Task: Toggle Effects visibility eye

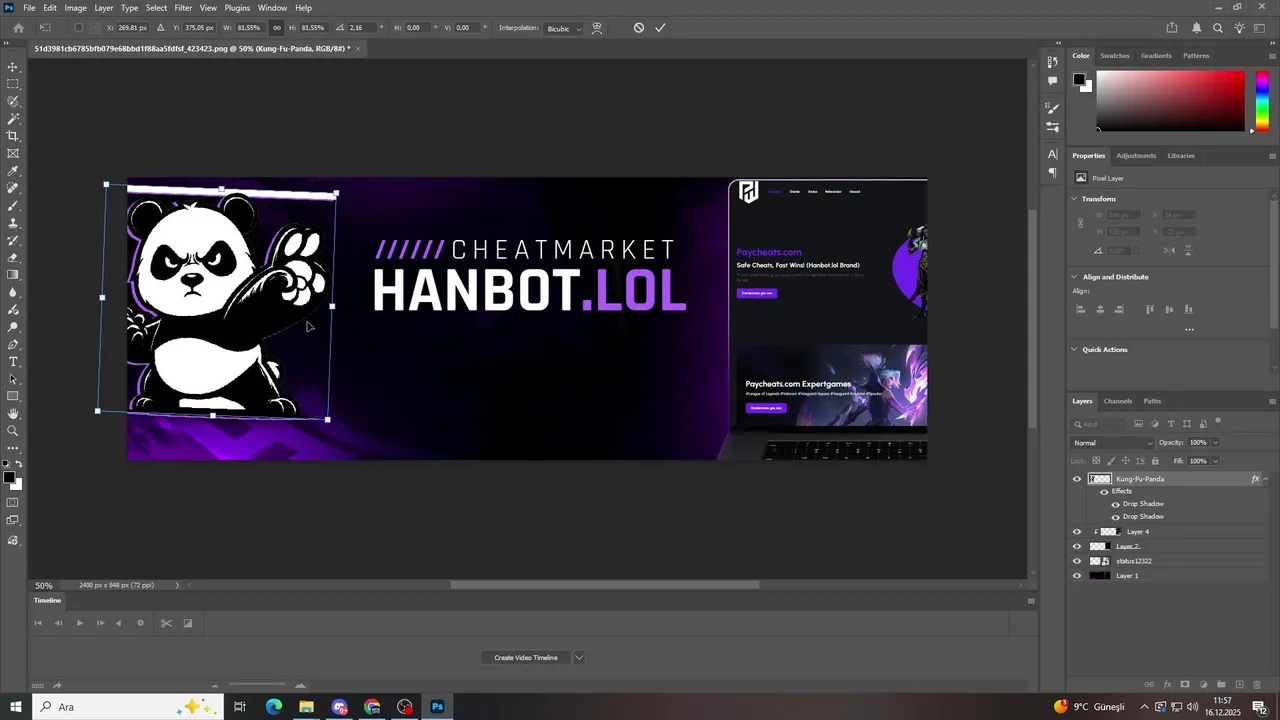Action: coord(1104,491)
